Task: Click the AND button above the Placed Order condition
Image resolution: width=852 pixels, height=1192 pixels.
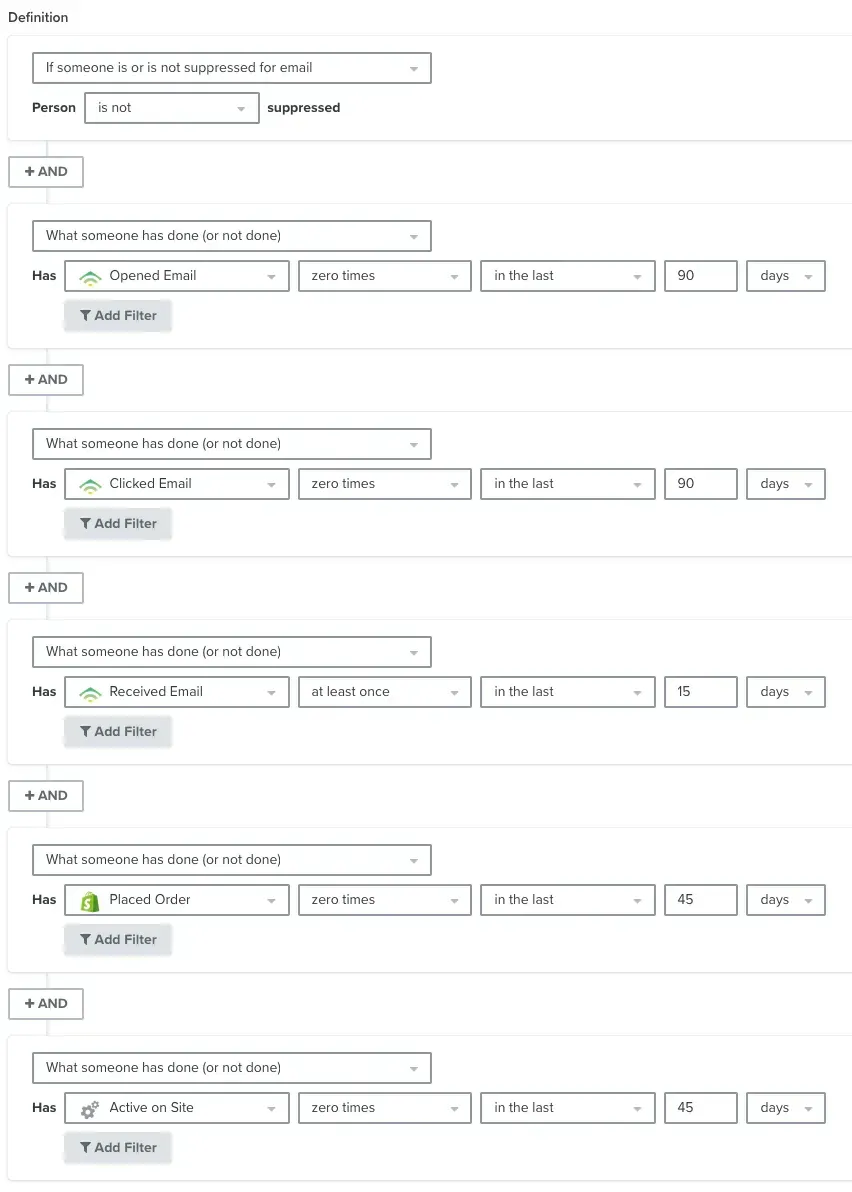Action: (x=46, y=796)
